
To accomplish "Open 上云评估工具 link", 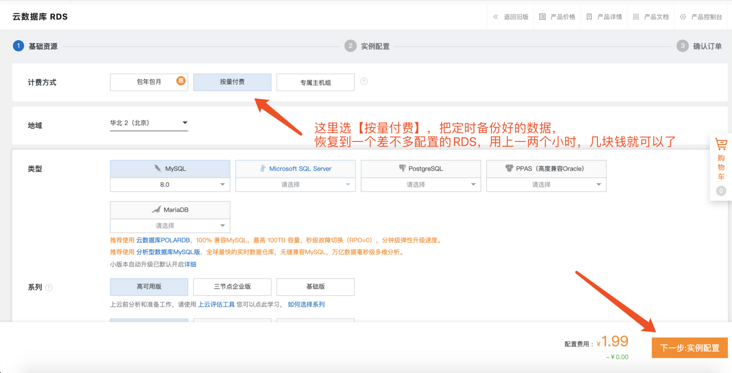I will [216, 304].
